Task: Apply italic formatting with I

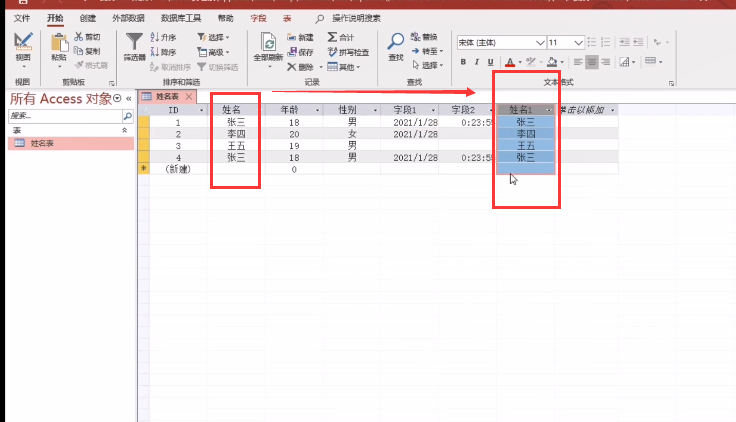Action: pos(477,61)
